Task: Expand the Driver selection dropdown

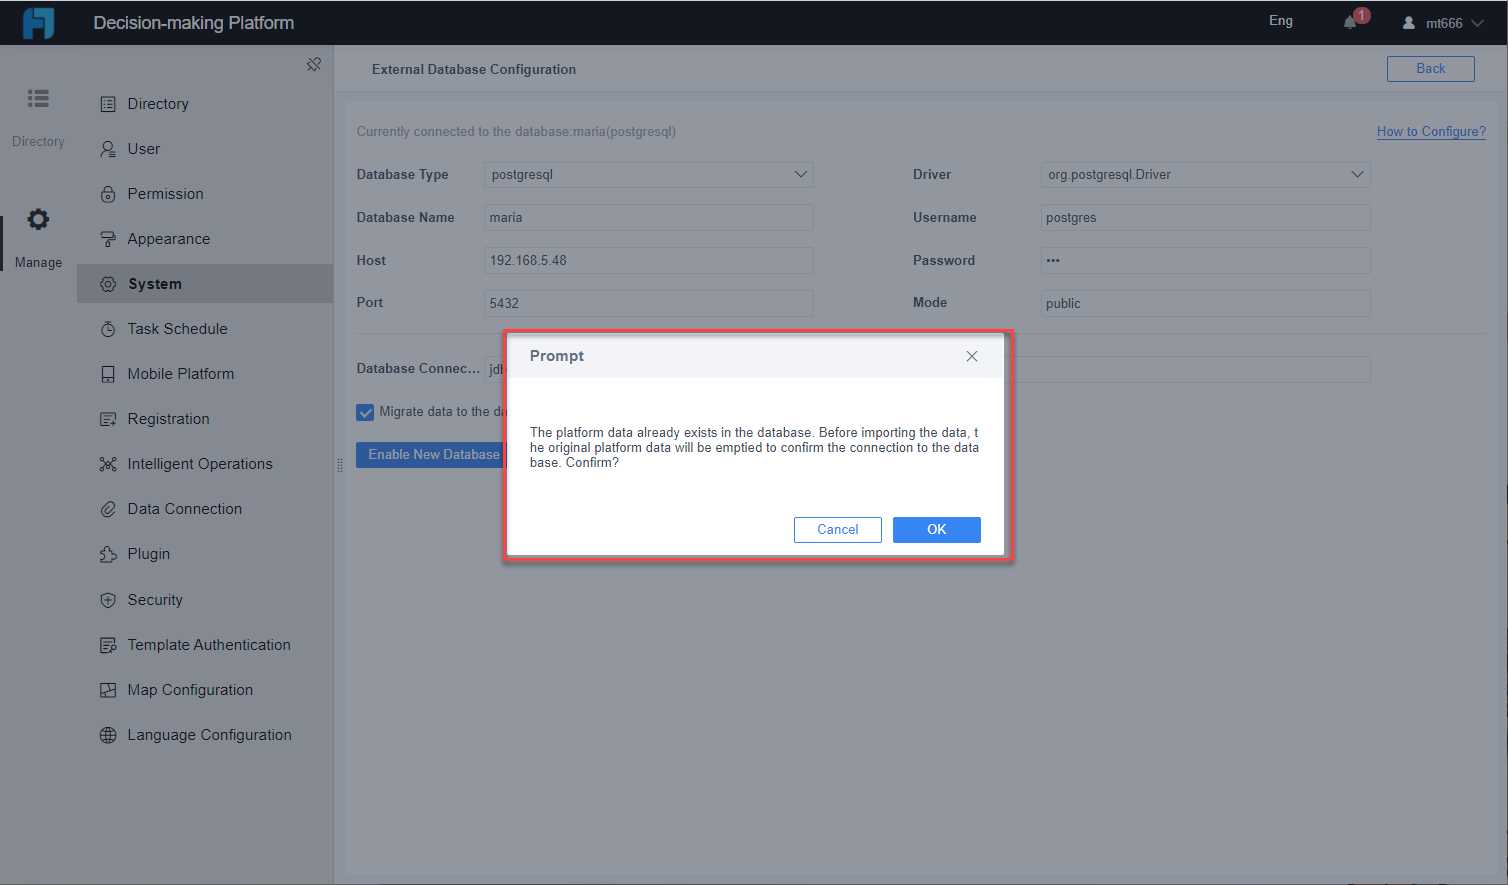Action: click(1357, 174)
